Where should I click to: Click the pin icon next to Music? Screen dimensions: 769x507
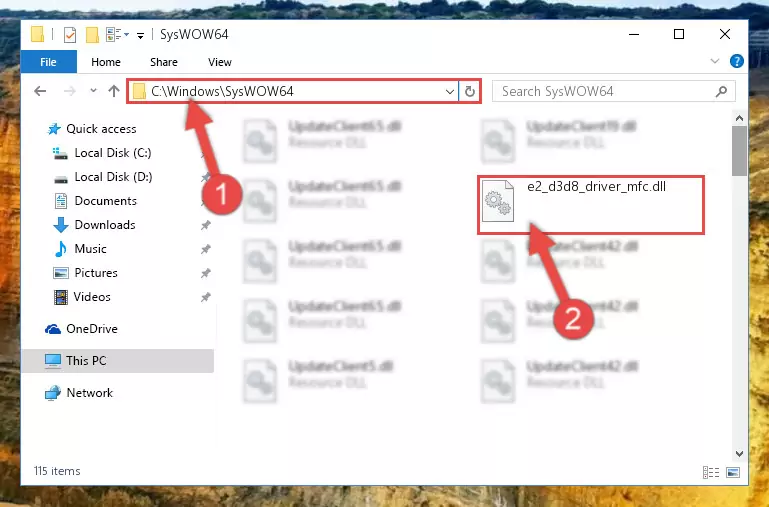205,249
